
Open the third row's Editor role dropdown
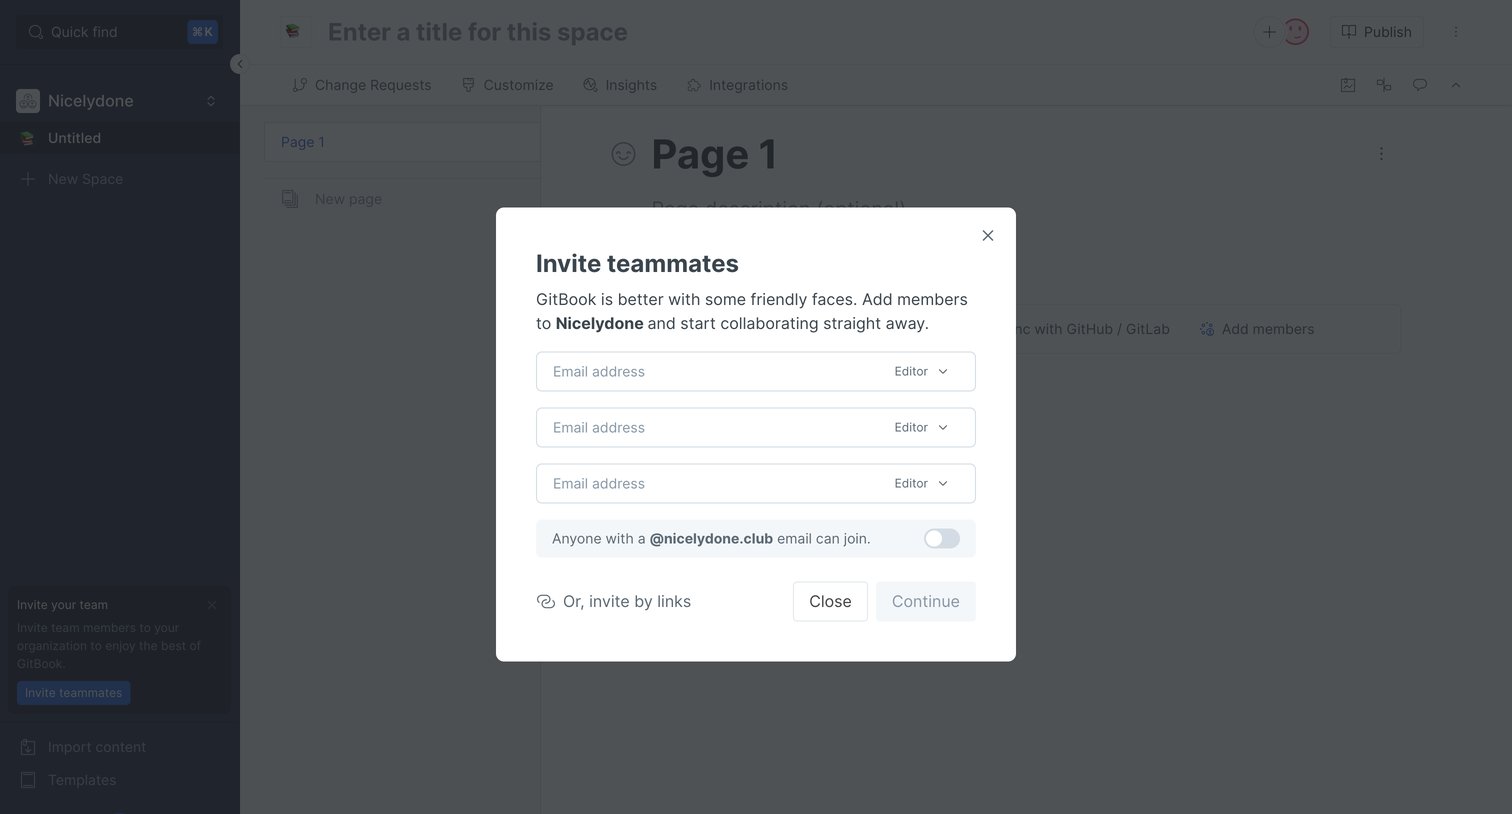coord(921,484)
